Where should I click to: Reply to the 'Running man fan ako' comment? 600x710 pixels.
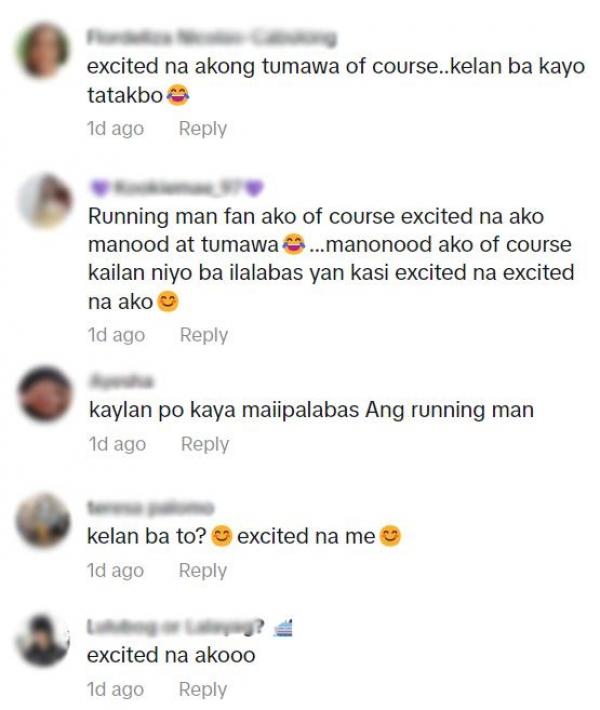[204, 335]
